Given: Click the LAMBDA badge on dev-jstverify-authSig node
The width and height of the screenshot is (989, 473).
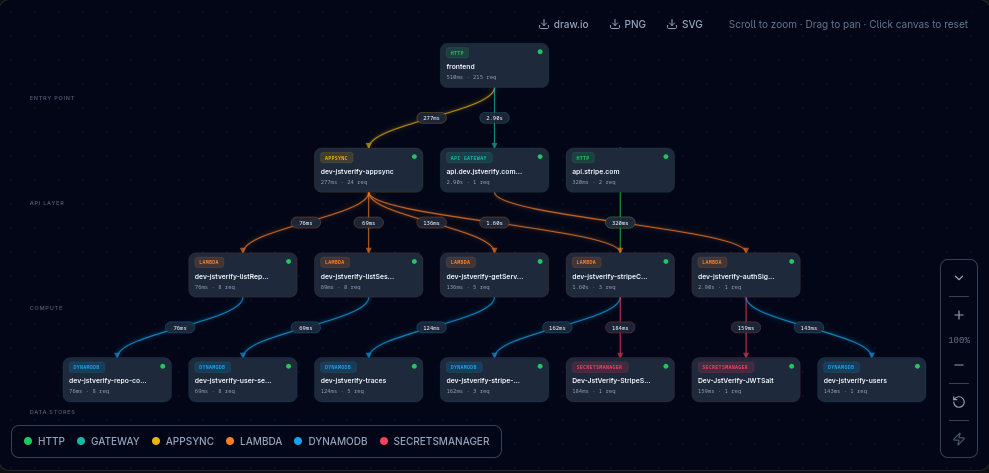Looking at the screenshot, I should [712, 262].
